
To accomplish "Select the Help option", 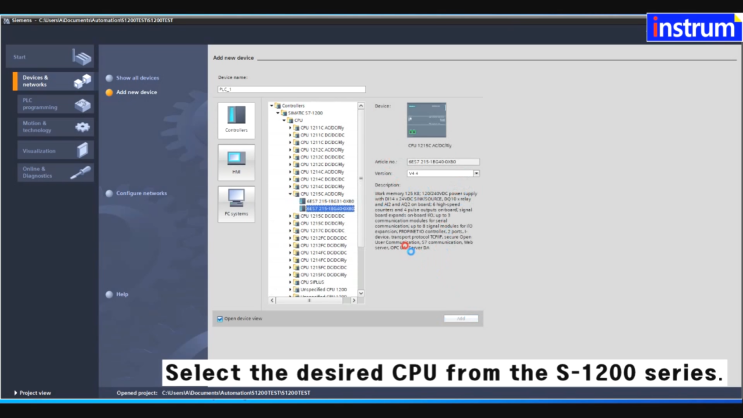I will (x=122, y=294).
